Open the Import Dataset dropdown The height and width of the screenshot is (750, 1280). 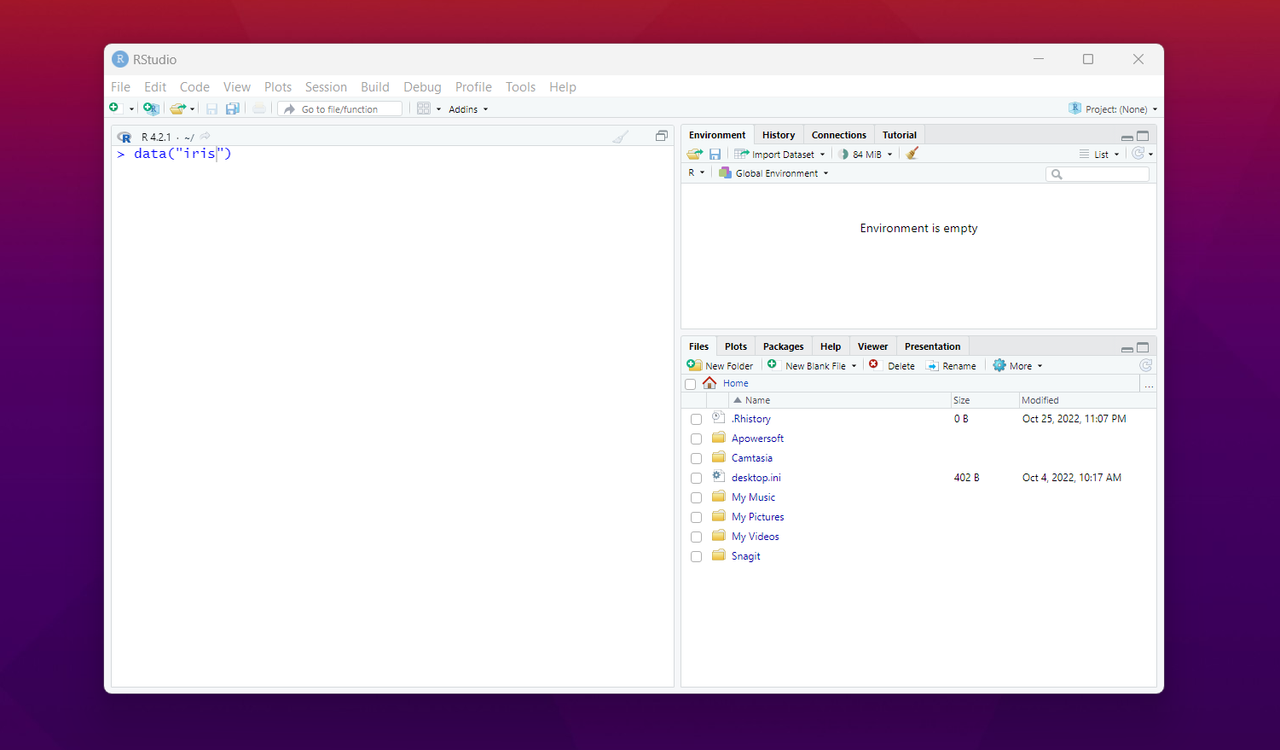pyautogui.click(x=780, y=154)
